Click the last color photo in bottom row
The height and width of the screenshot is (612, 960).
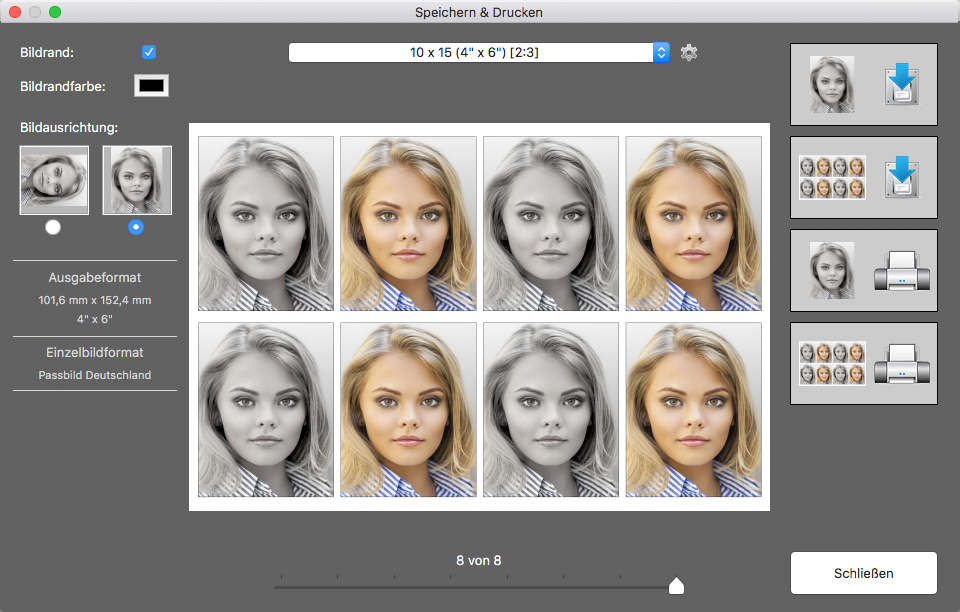694,409
